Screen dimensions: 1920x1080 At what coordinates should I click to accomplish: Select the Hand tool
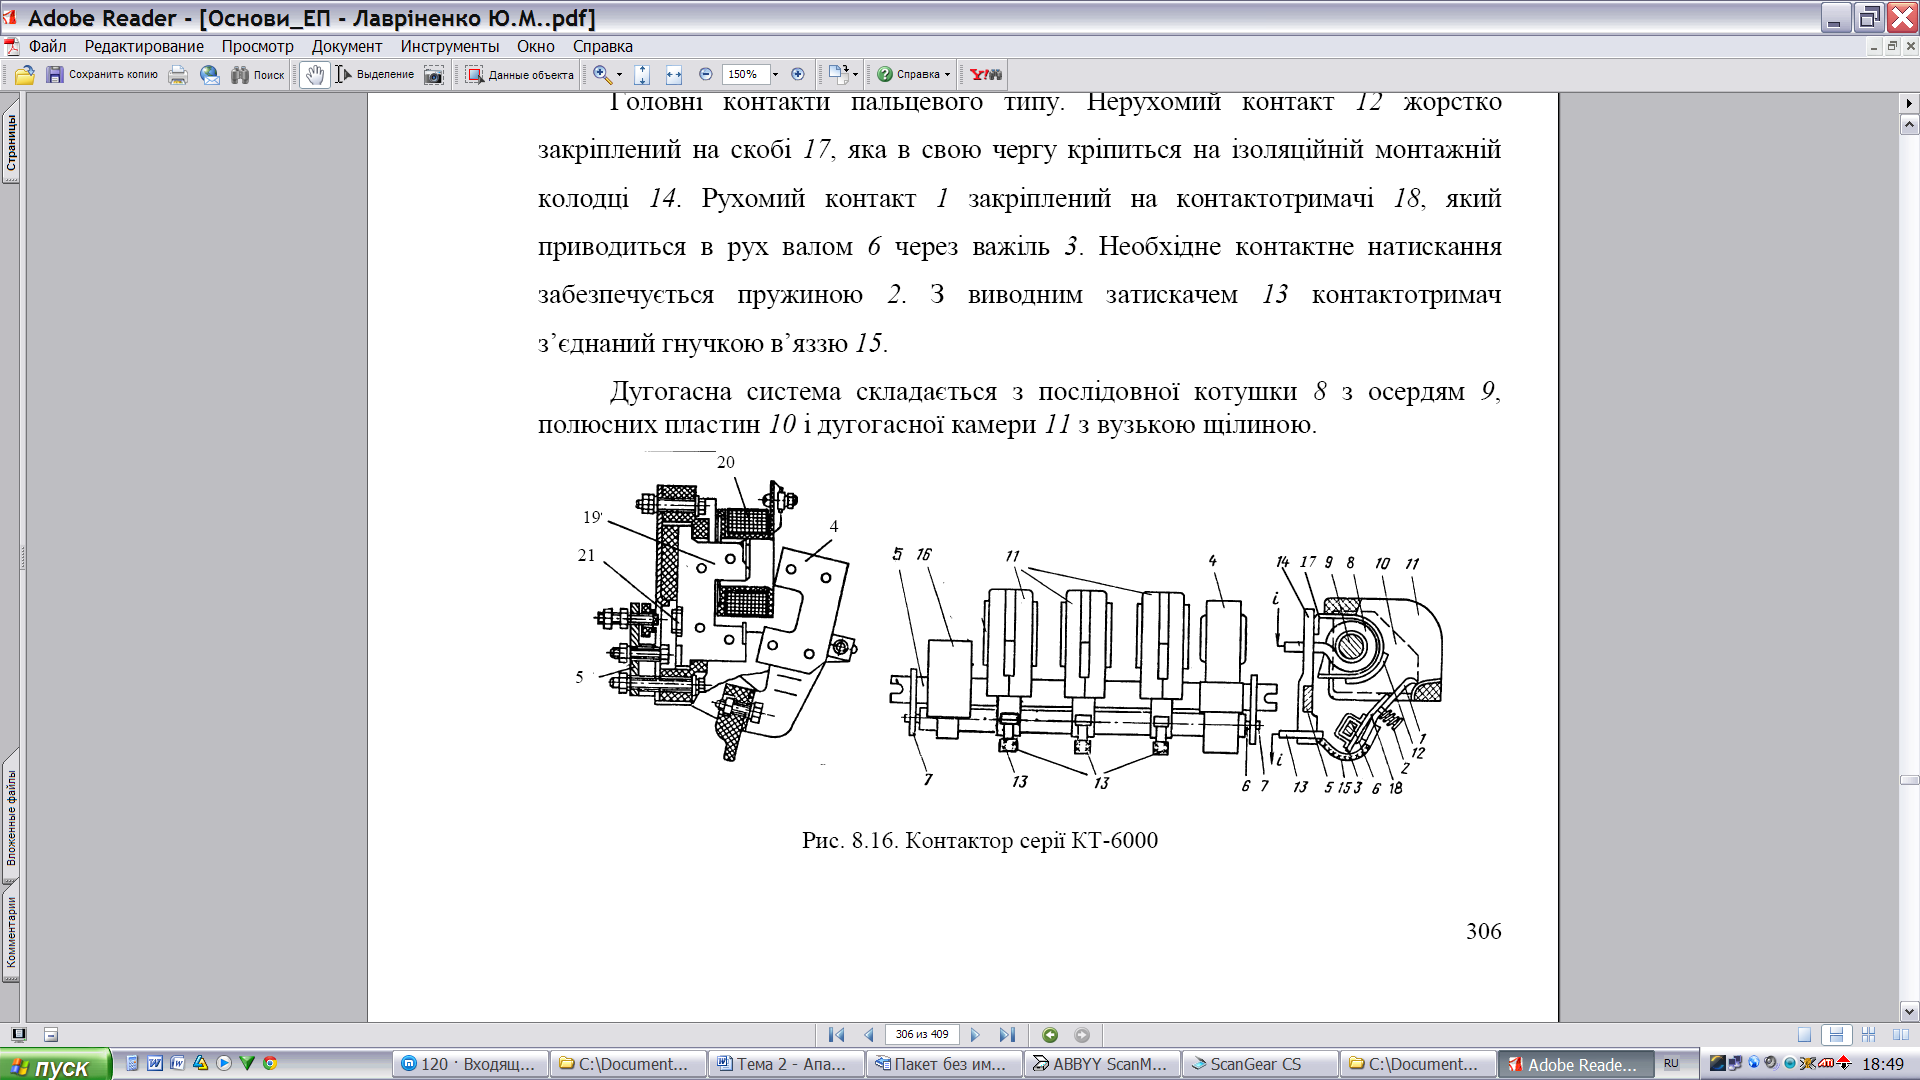click(x=315, y=75)
